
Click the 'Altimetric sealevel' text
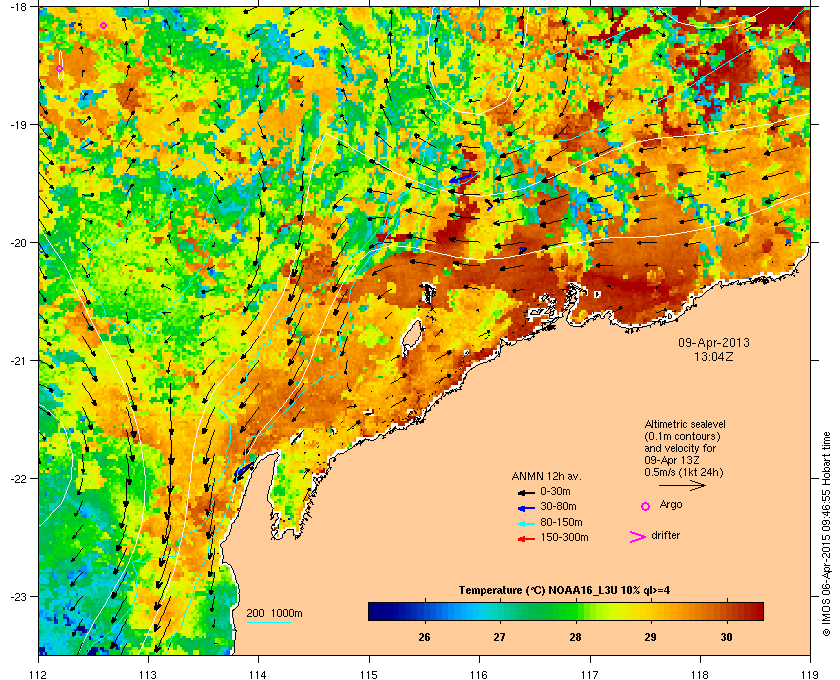[x=685, y=424]
